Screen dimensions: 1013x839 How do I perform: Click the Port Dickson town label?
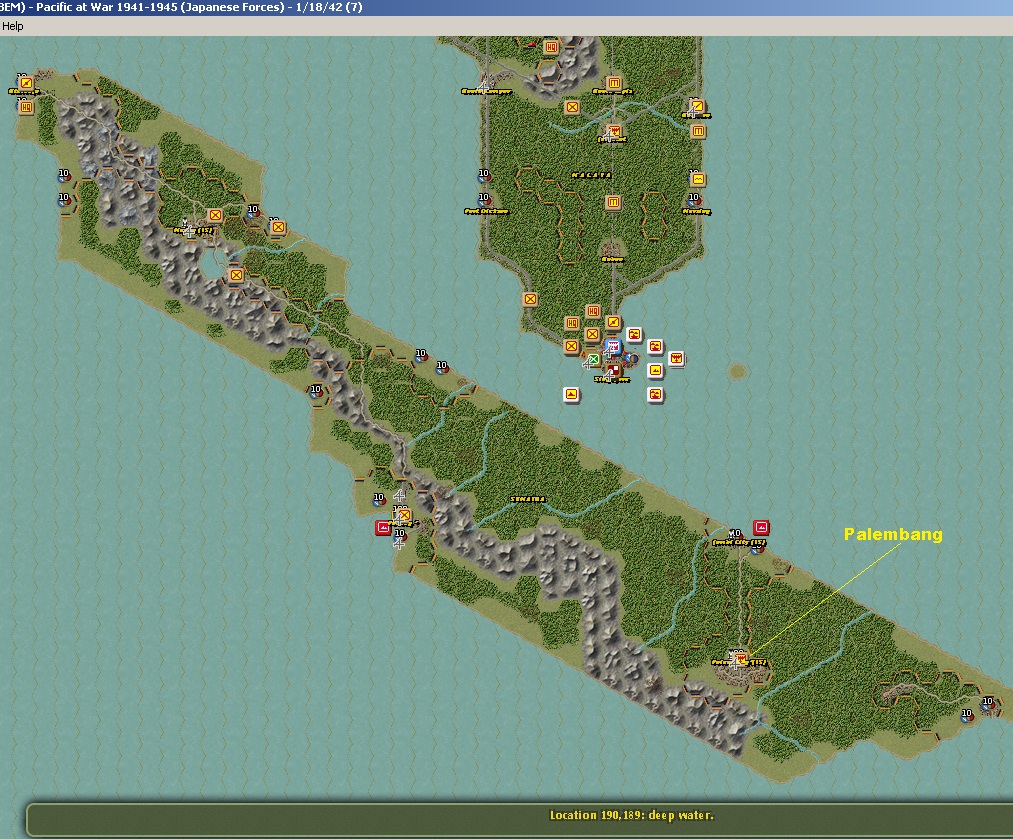[x=486, y=211]
